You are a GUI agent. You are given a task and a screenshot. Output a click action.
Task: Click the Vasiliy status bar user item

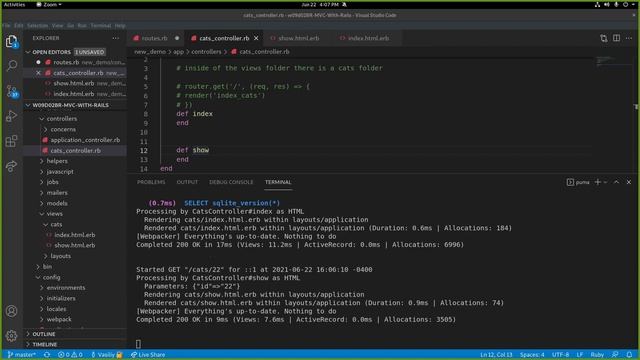tap(106, 355)
